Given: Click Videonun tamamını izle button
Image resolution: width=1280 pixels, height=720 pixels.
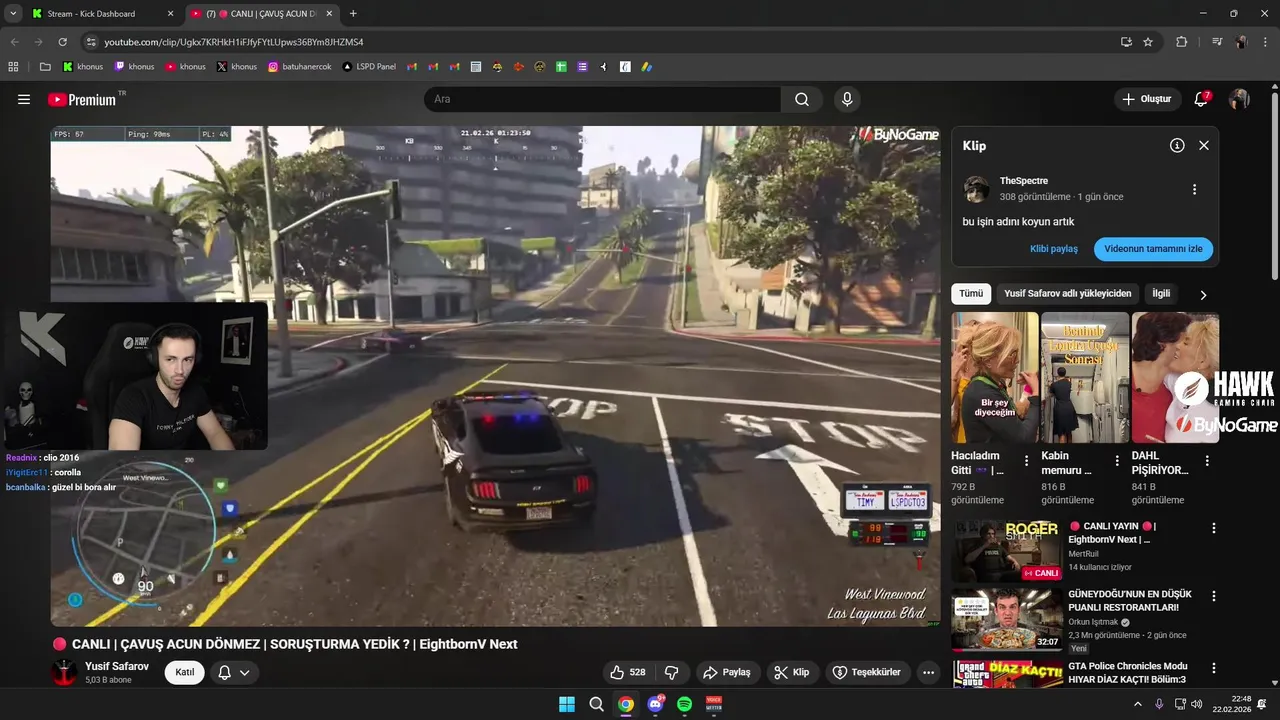Looking at the screenshot, I should pyautogui.click(x=1153, y=249).
